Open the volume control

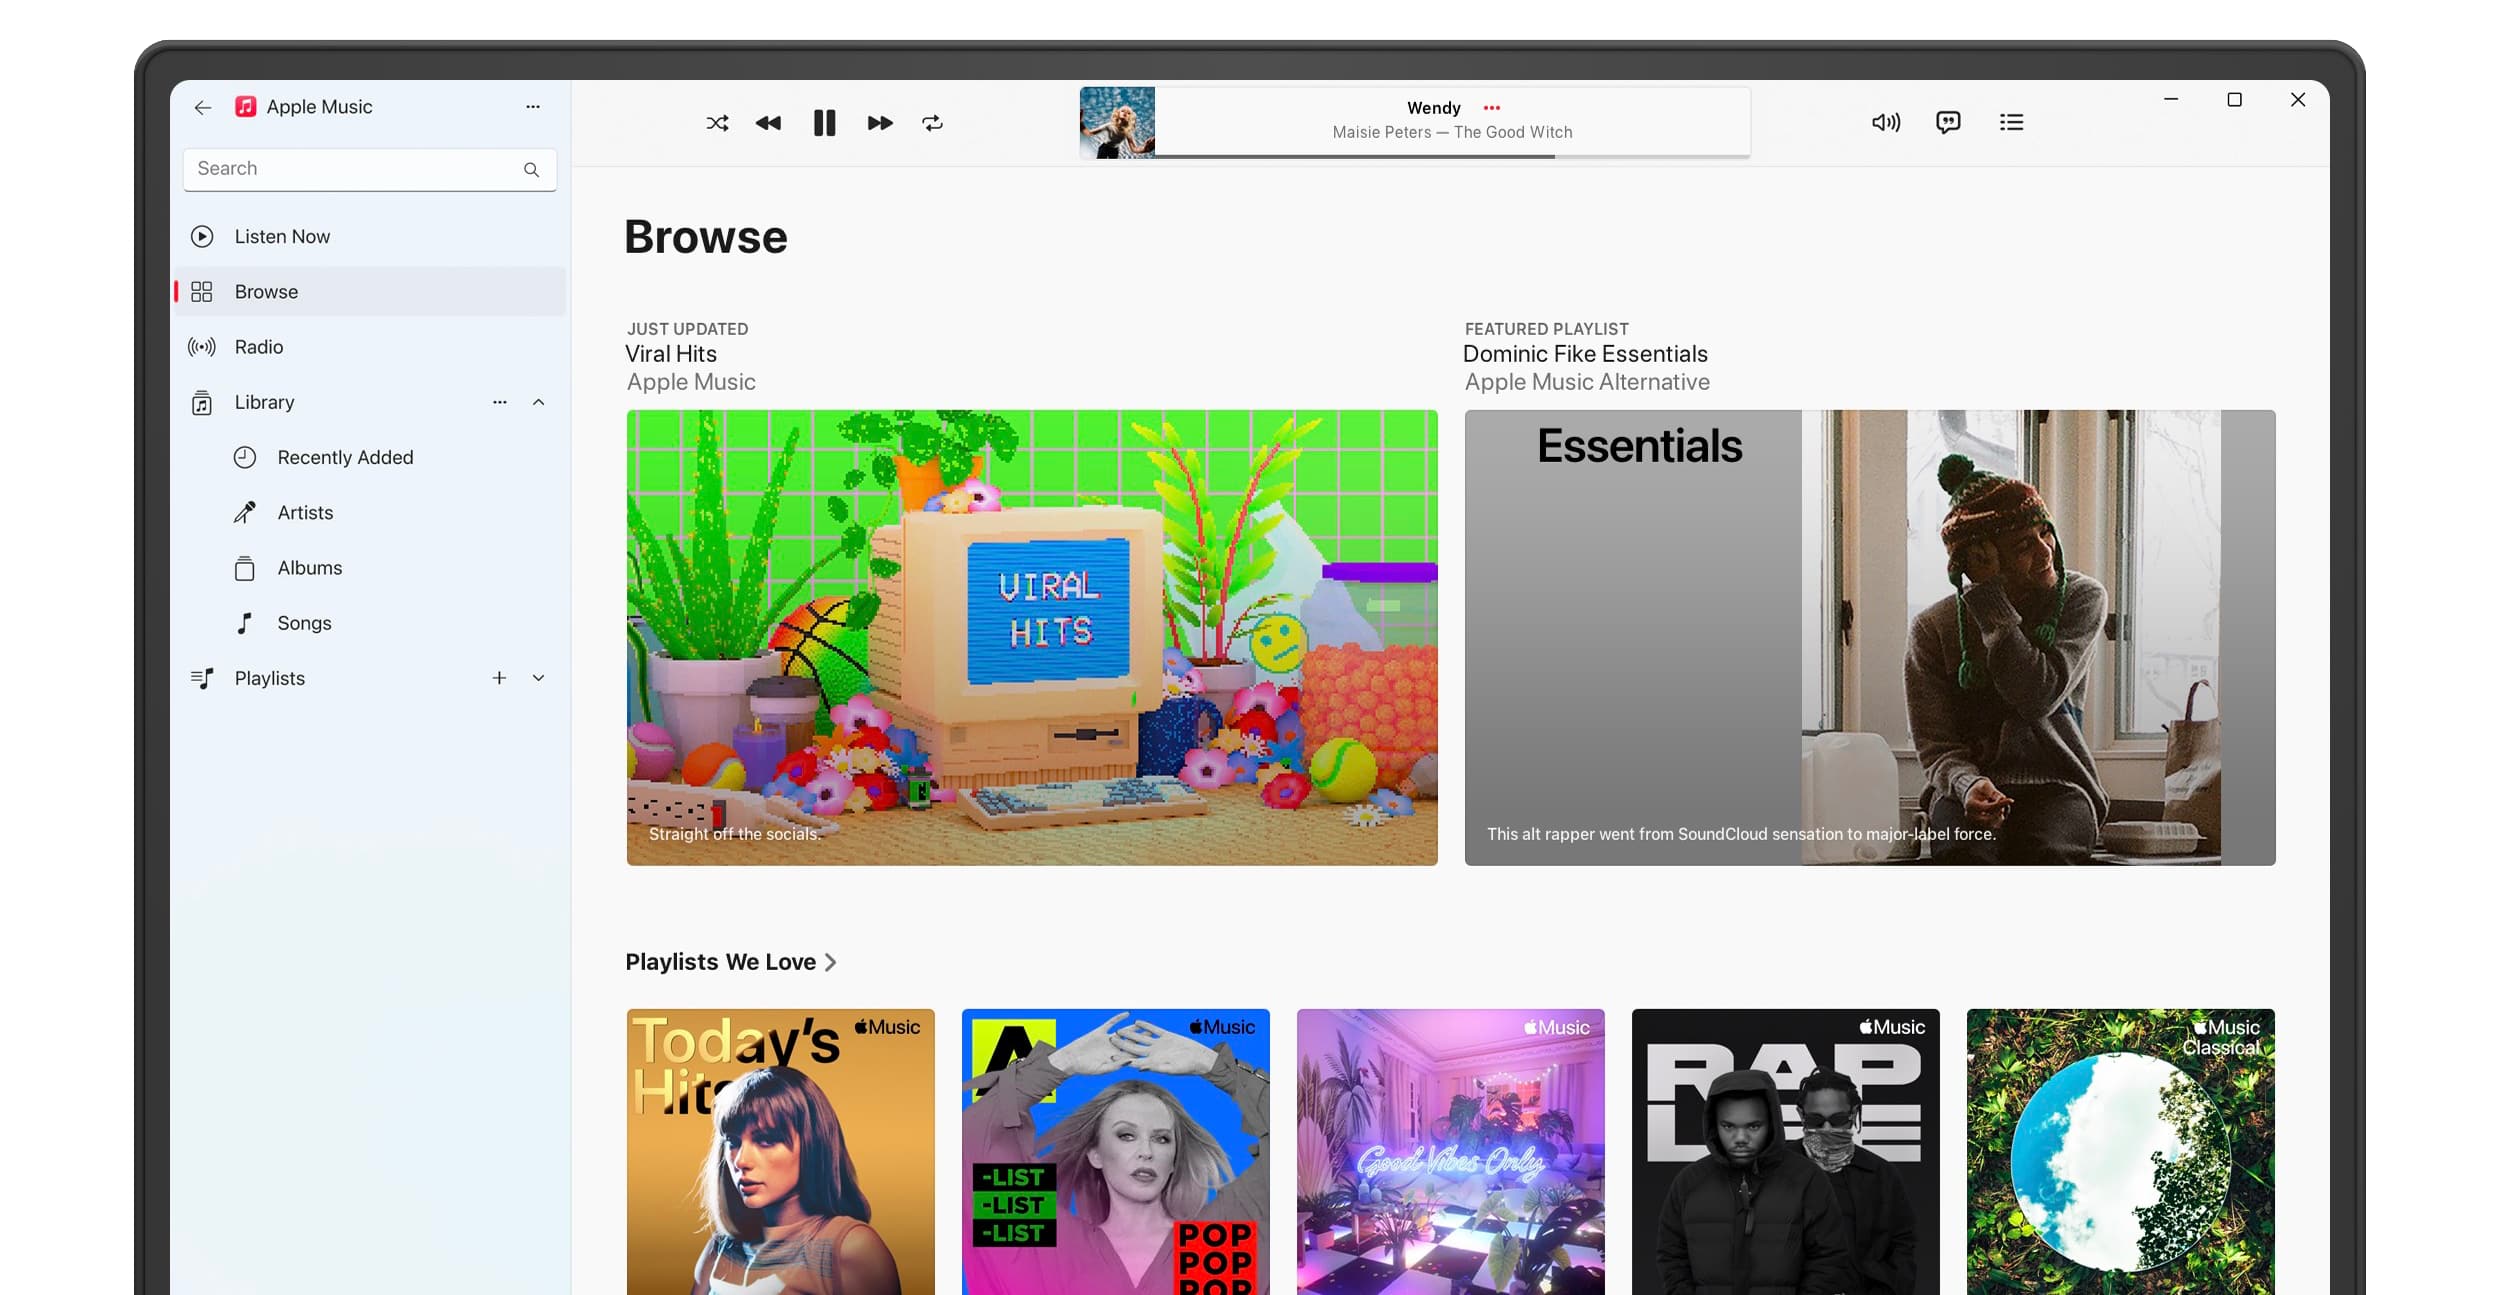(x=1886, y=122)
